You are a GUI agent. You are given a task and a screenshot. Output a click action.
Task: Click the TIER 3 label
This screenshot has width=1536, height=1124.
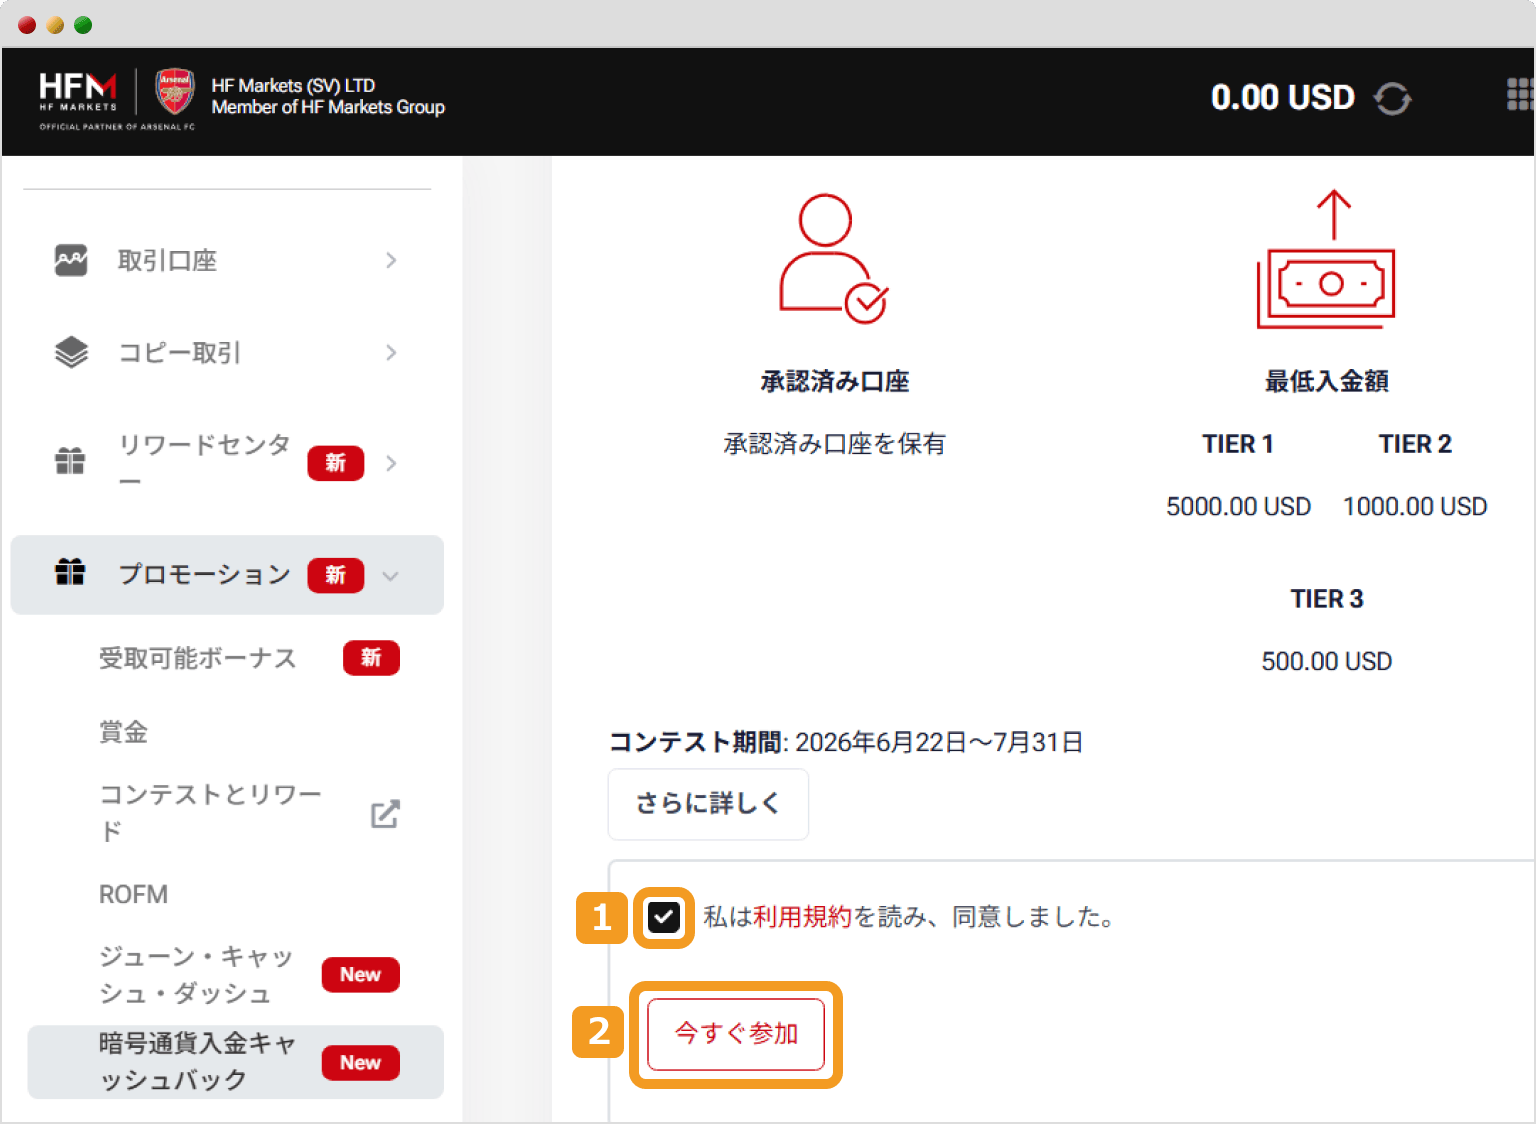1327,599
